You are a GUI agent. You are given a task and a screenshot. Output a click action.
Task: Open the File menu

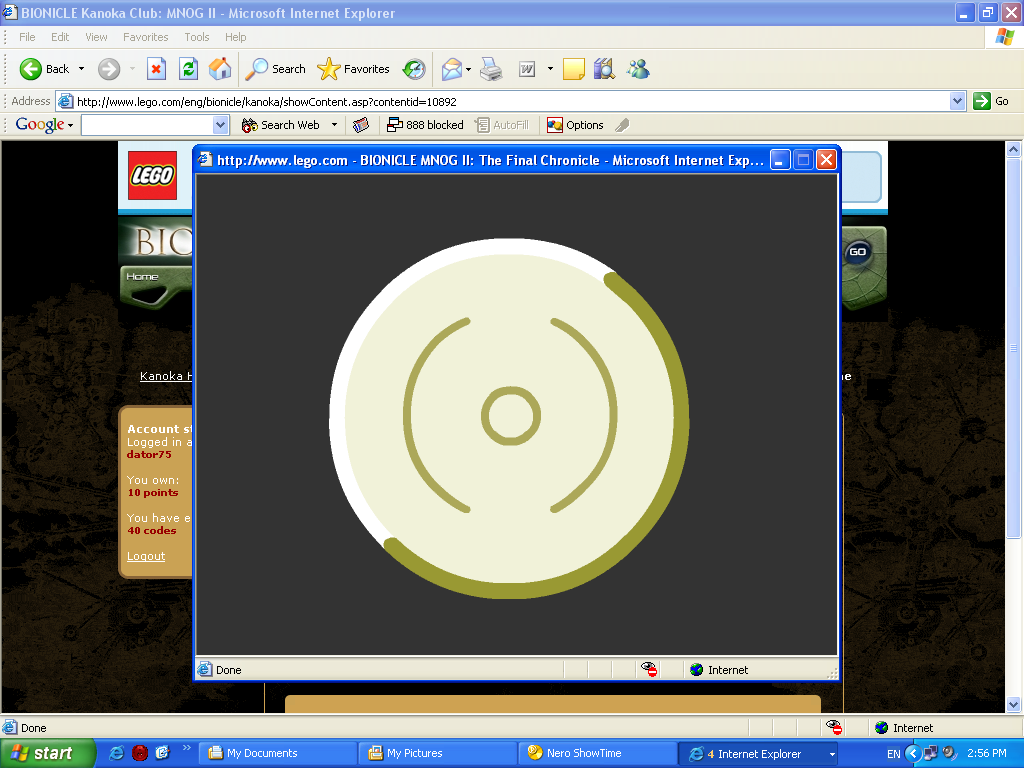[x=27, y=37]
